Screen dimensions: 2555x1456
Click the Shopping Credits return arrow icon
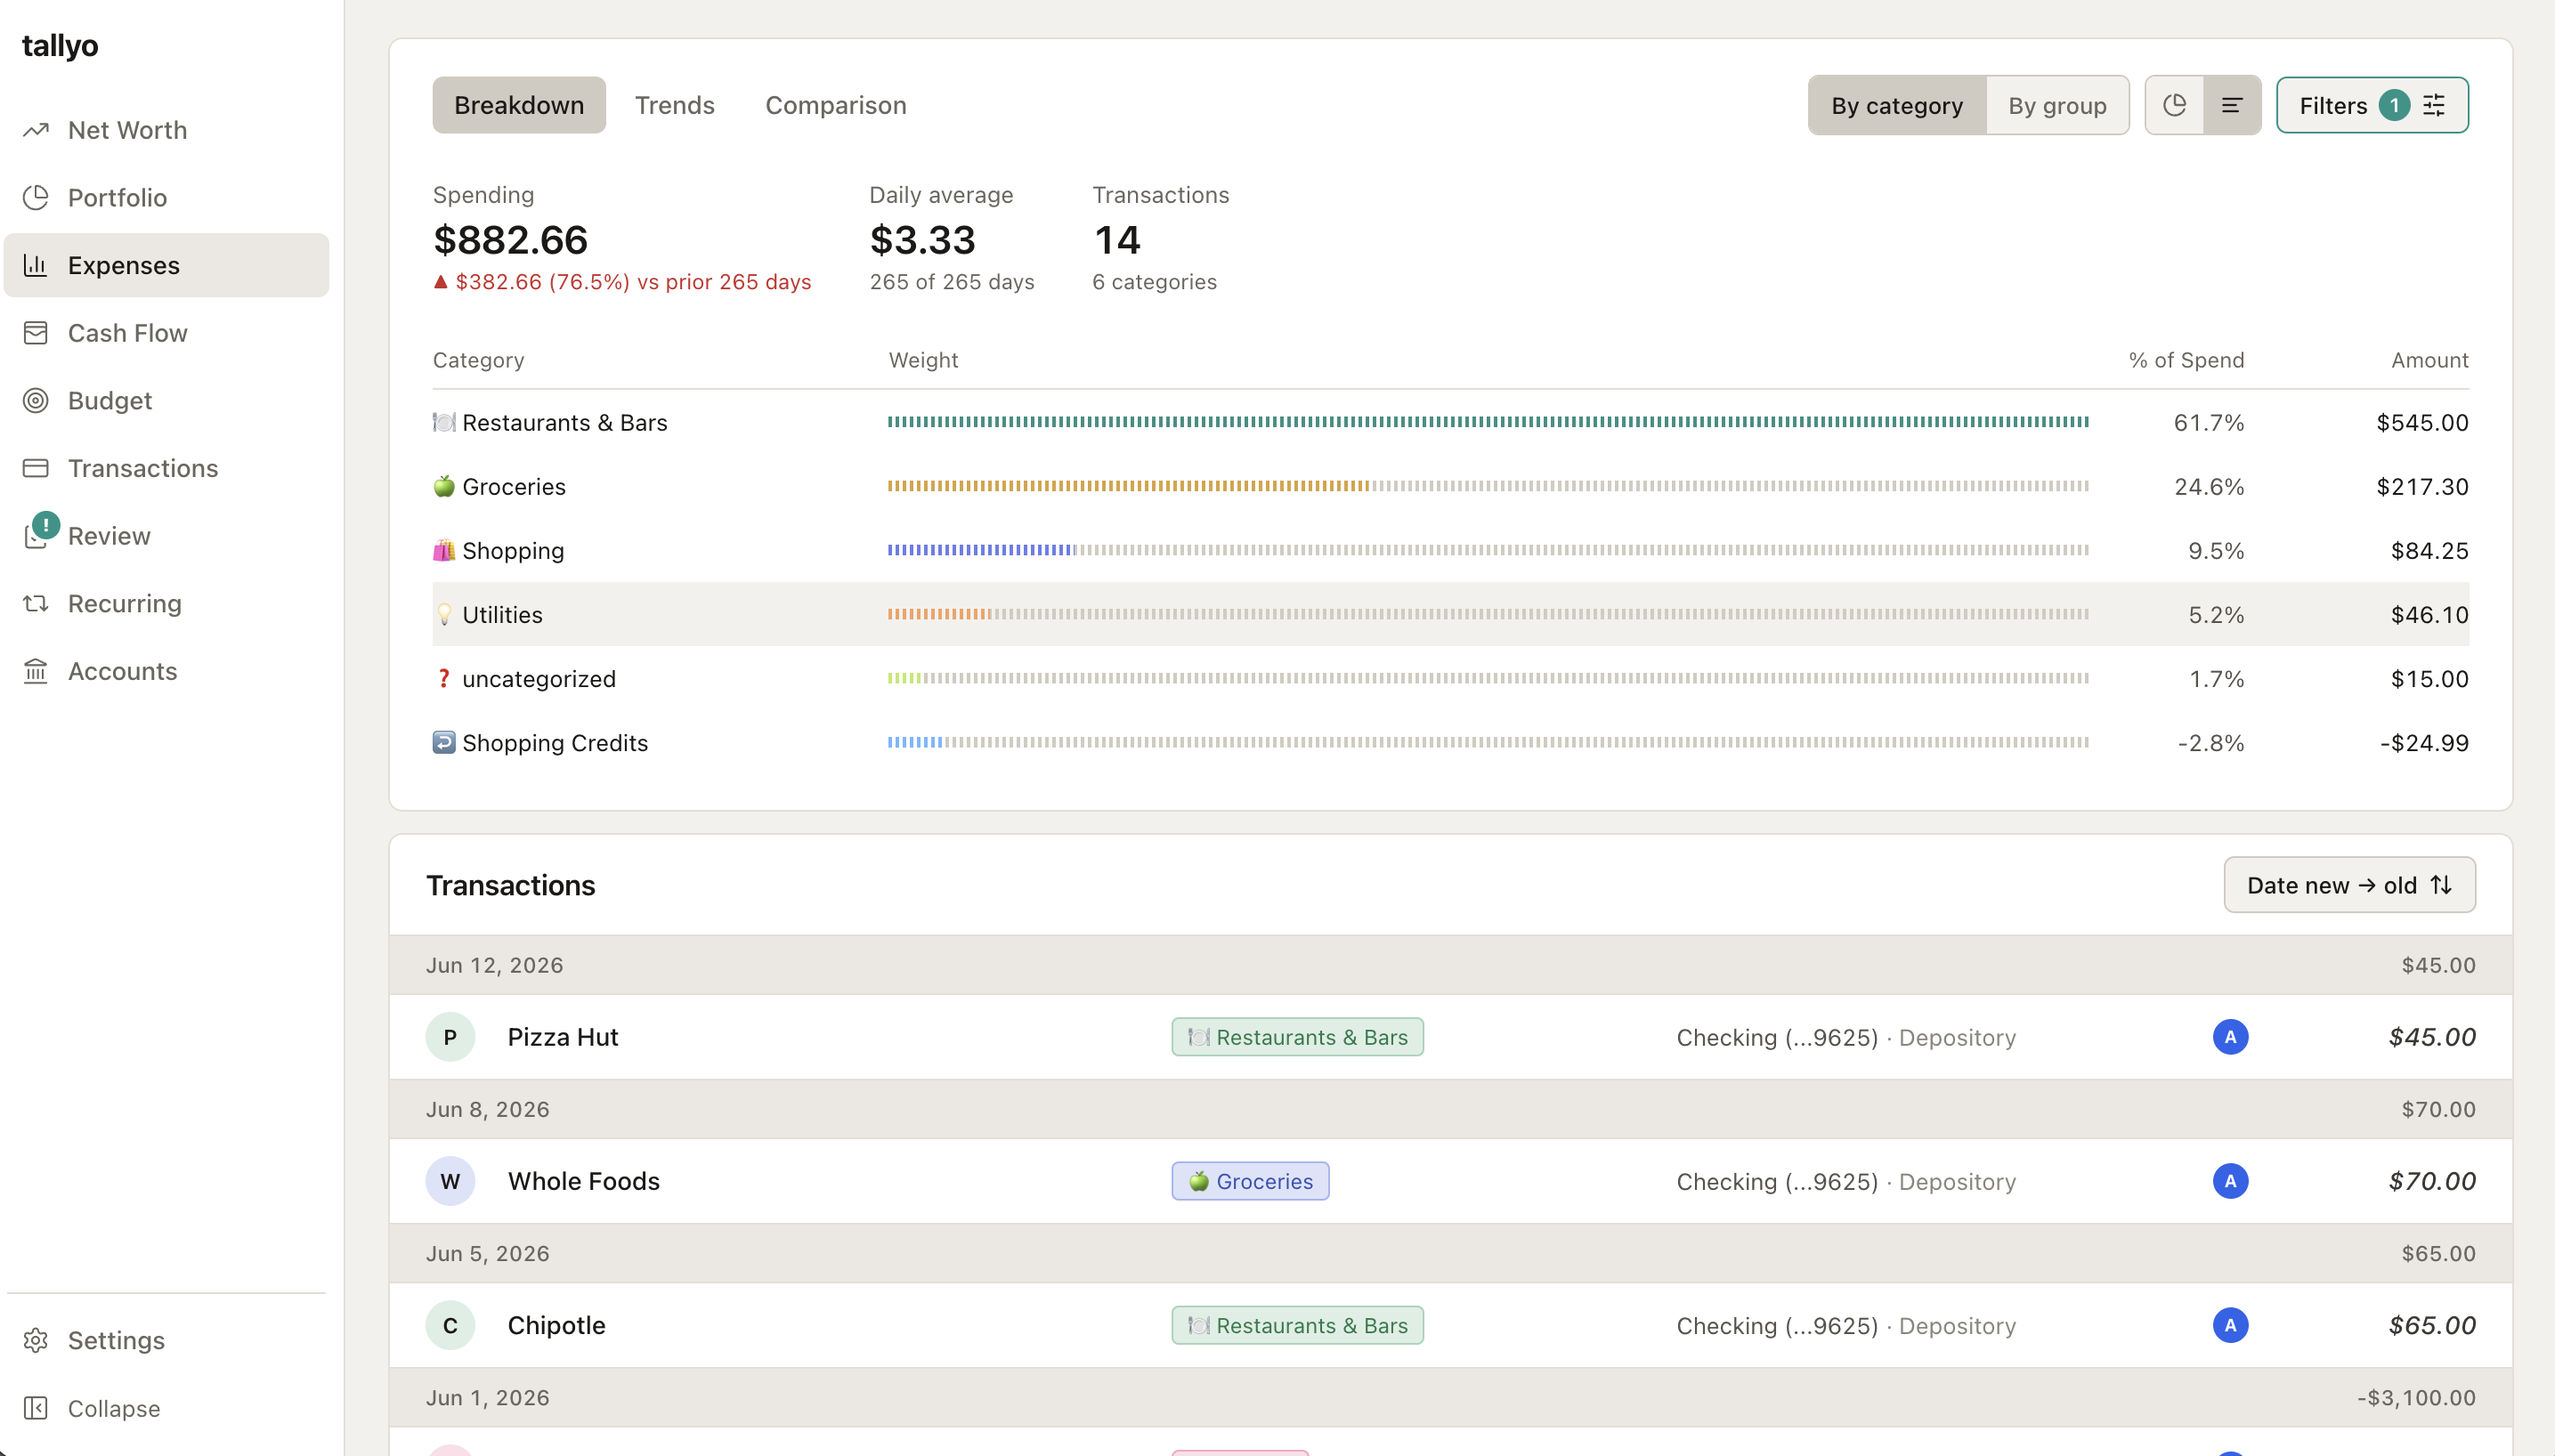(444, 742)
